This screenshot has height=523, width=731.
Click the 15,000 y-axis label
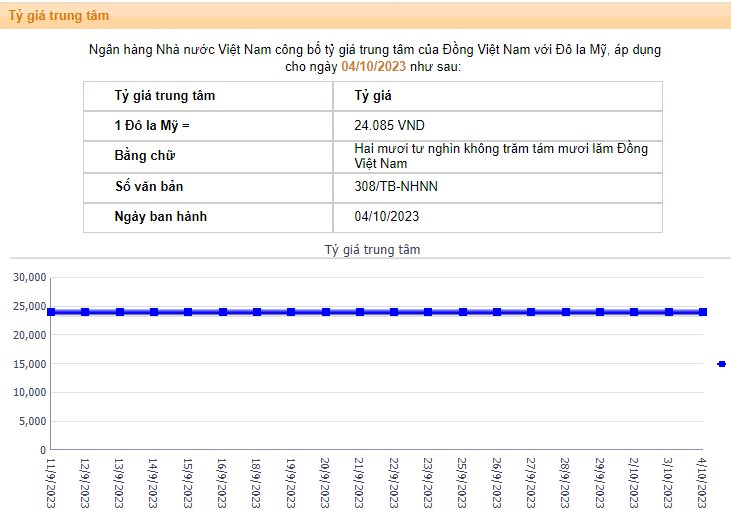(x=29, y=364)
